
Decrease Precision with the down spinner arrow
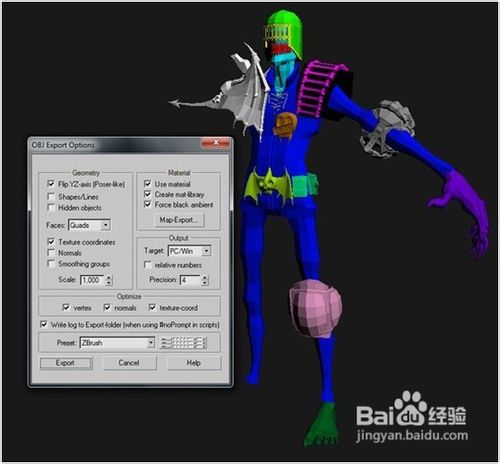pyautogui.click(x=205, y=283)
